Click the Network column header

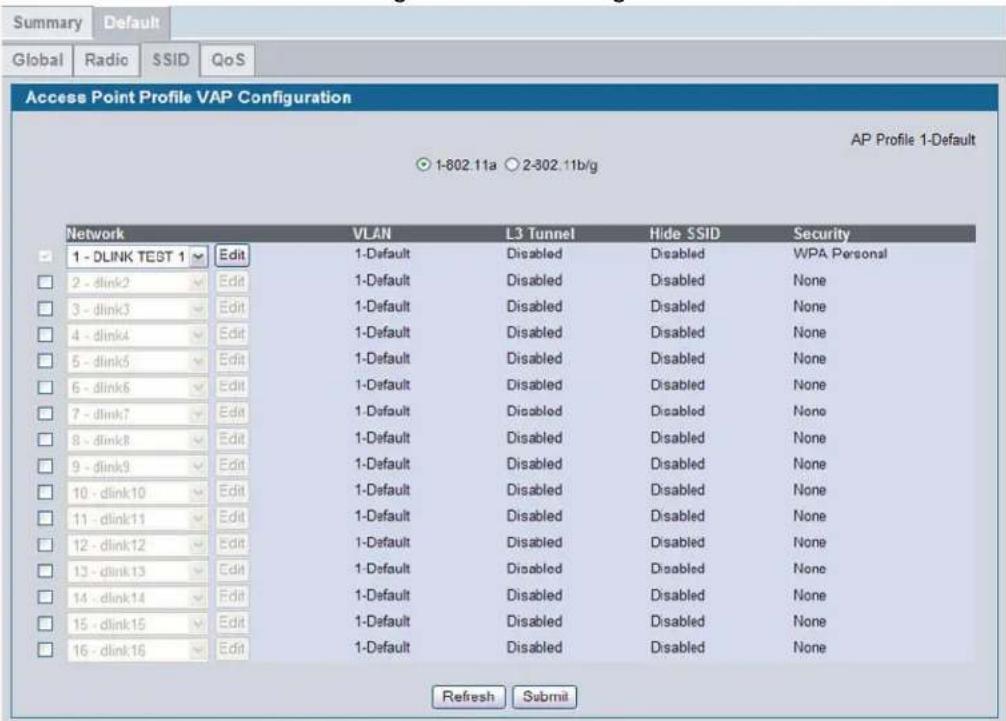(x=96, y=233)
